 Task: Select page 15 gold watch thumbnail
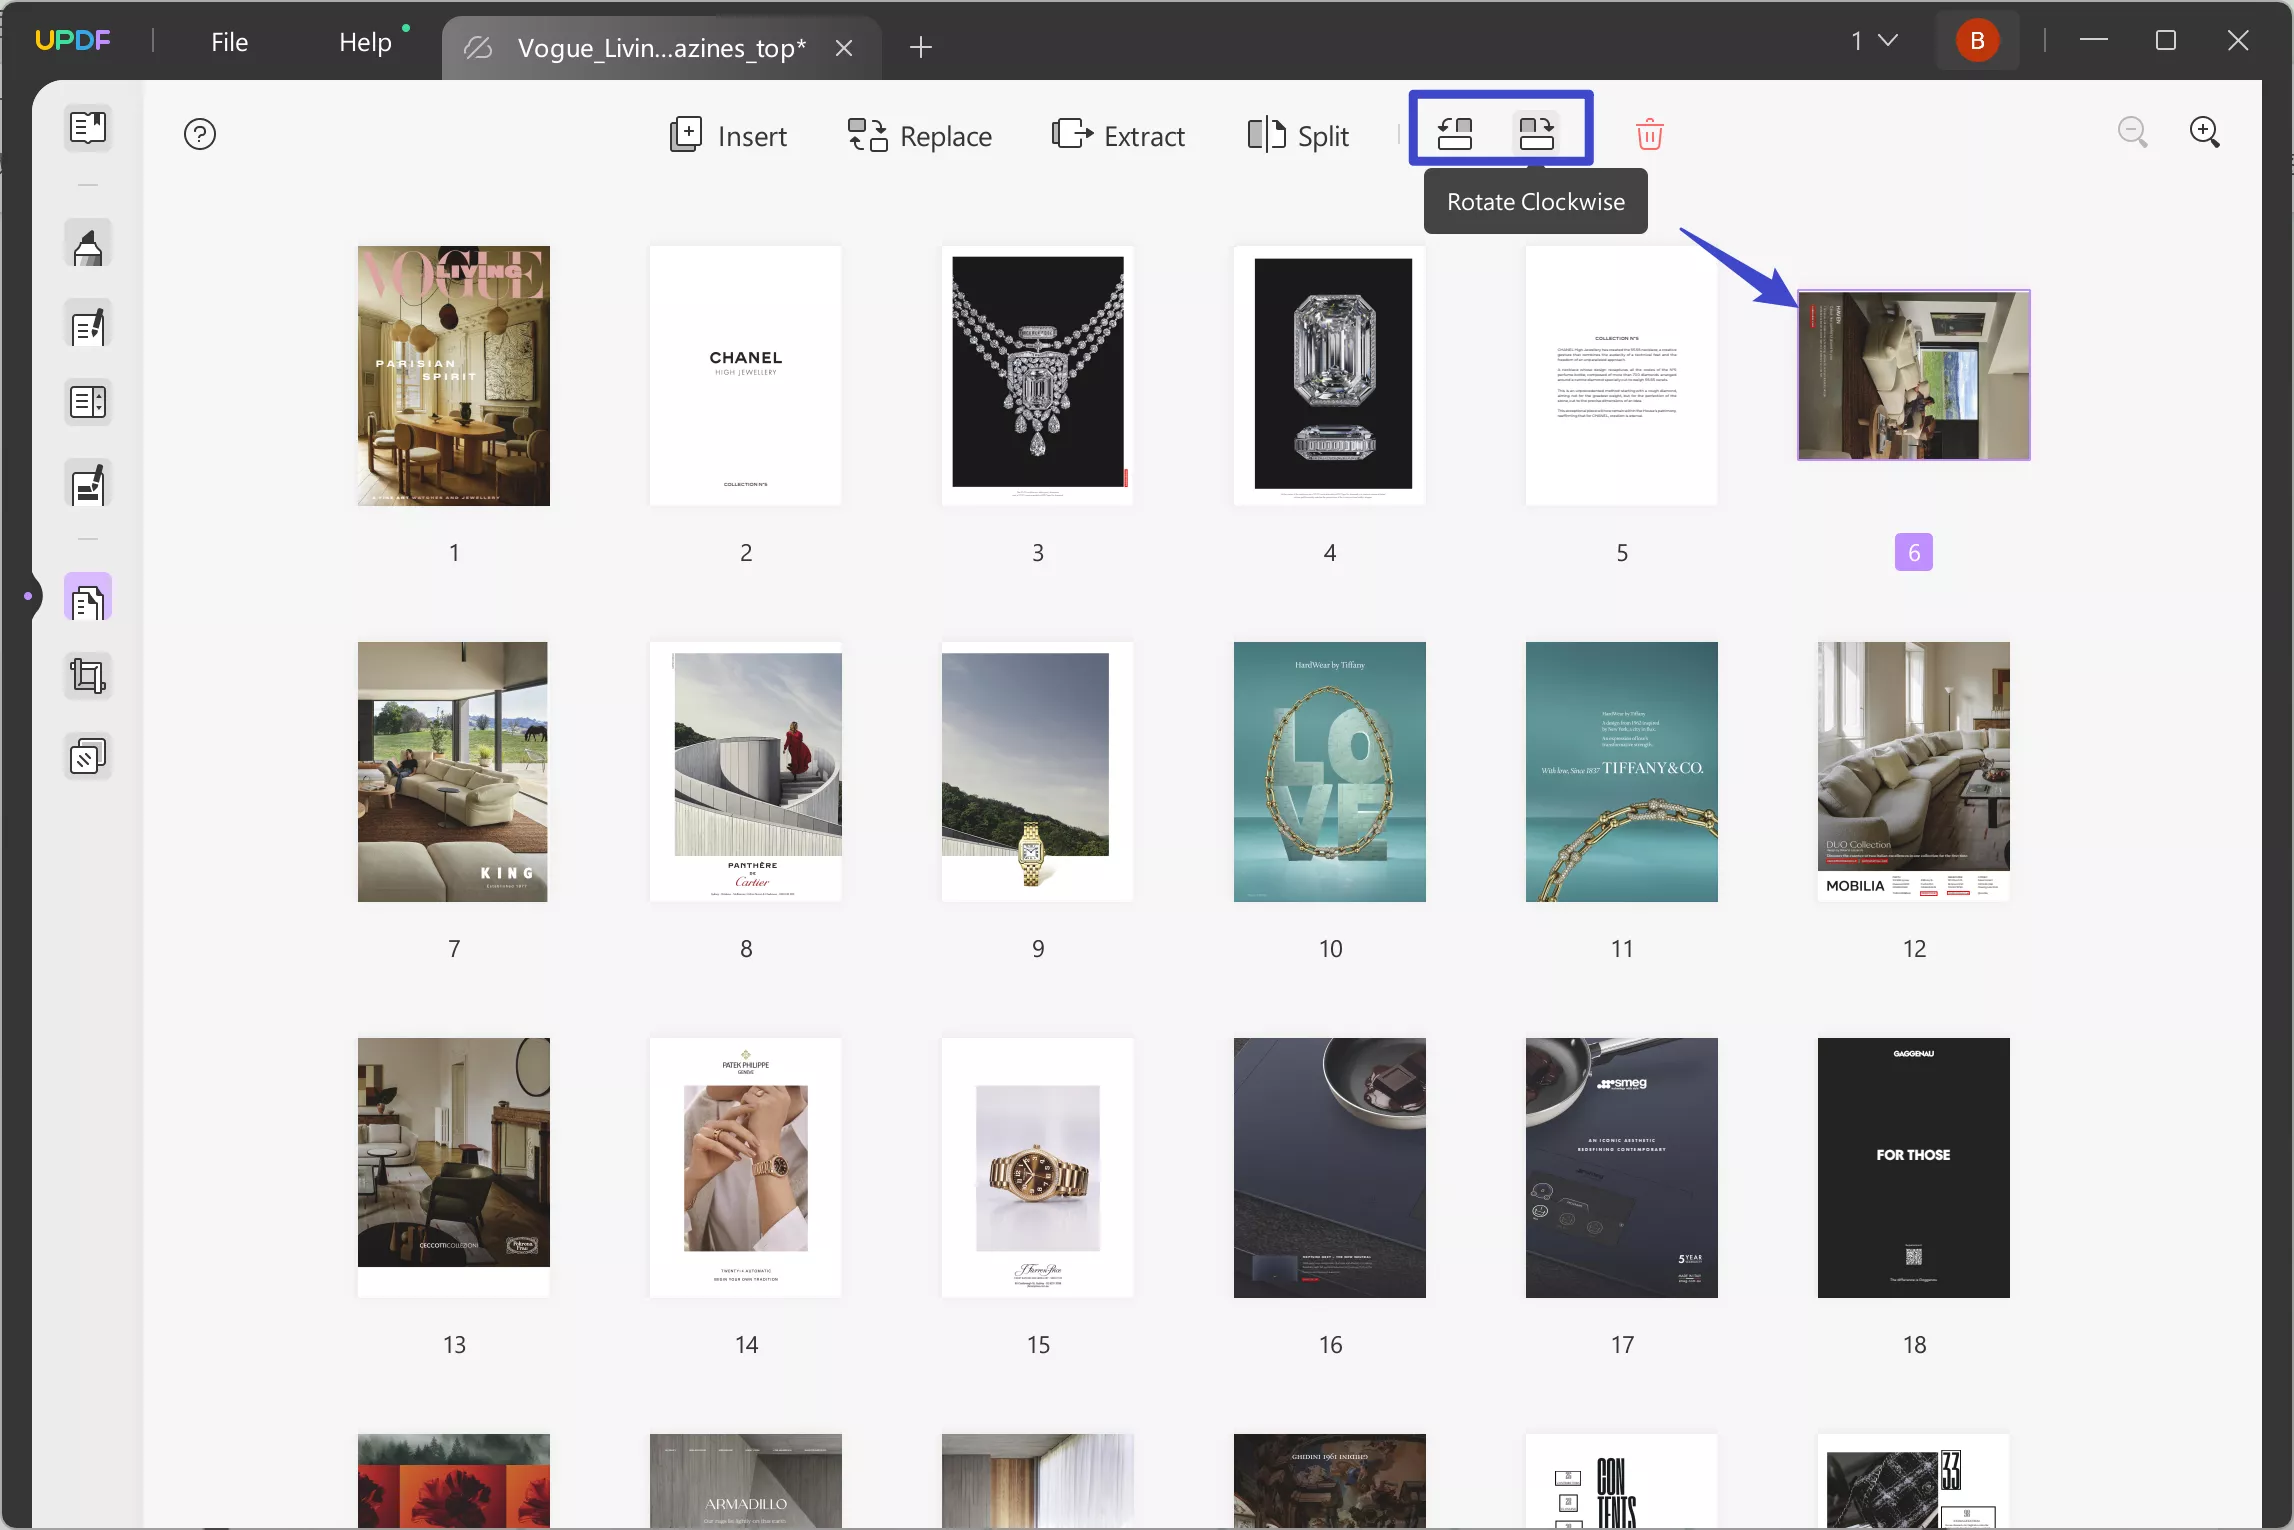tap(1038, 1168)
